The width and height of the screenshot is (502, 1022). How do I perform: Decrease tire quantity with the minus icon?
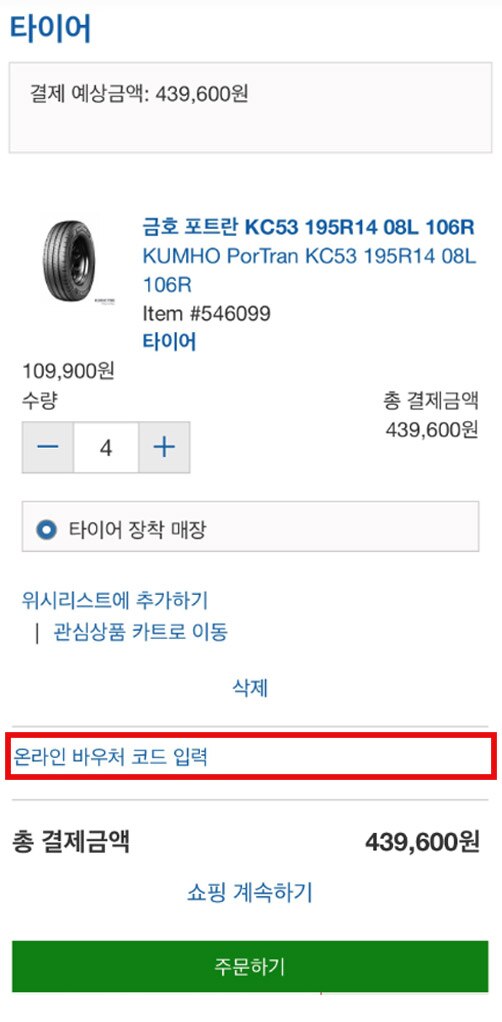pyautogui.click(x=48, y=447)
